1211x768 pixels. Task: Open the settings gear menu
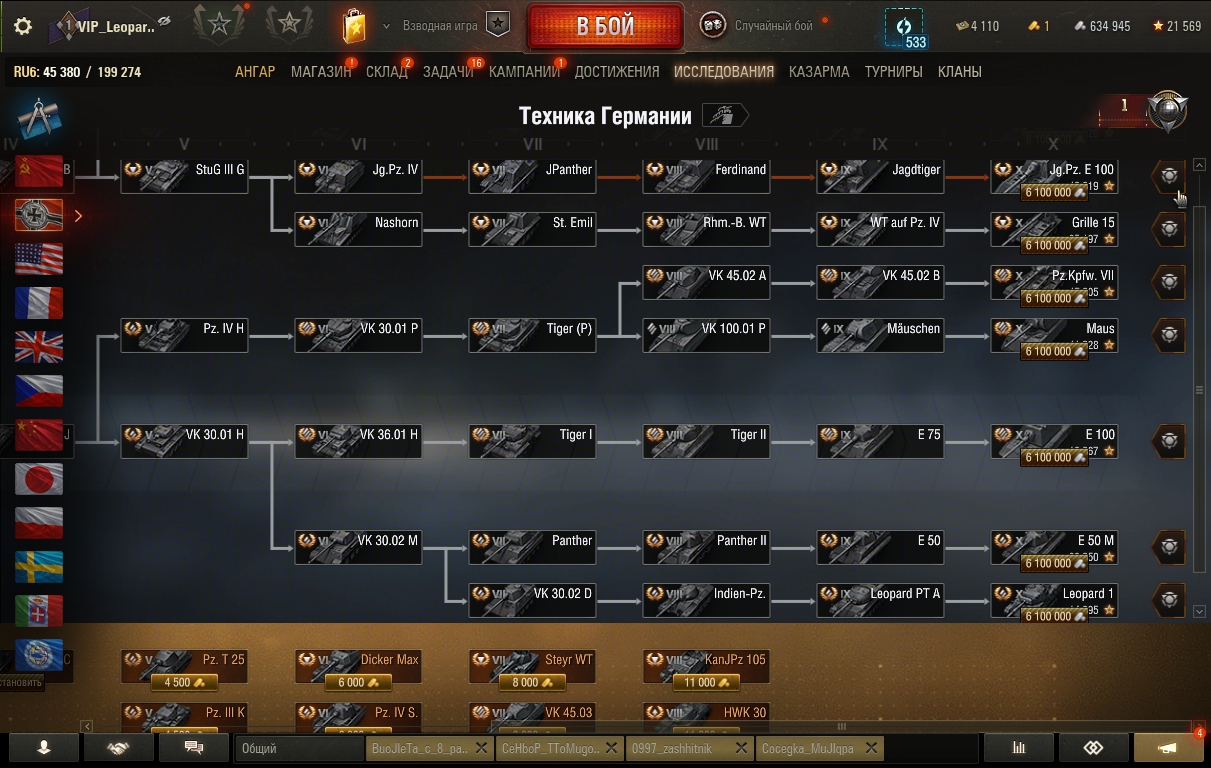23,26
